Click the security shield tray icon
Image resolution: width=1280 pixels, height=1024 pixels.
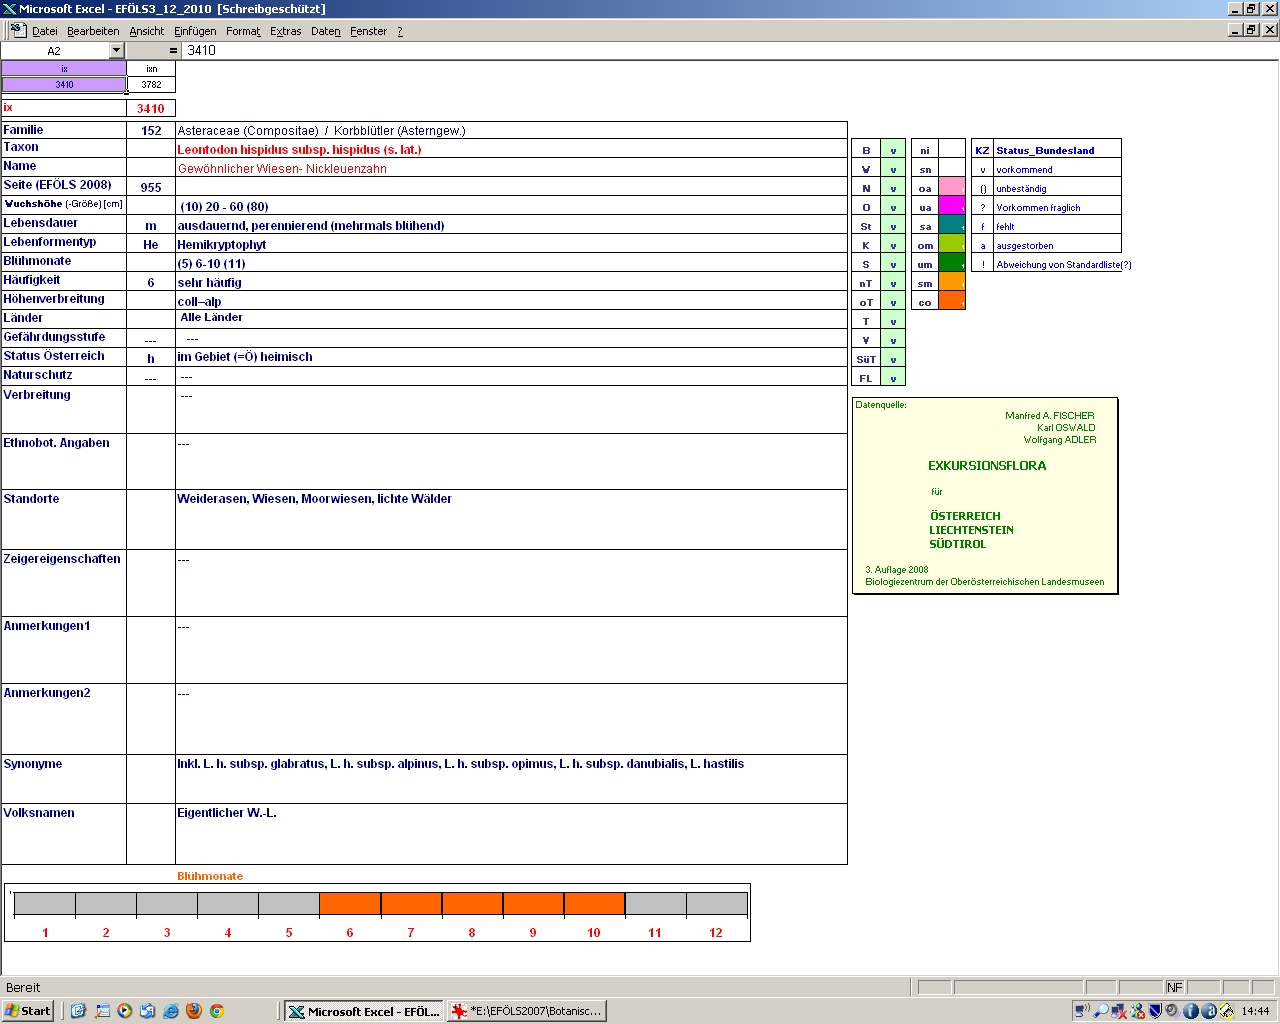1155,1011
